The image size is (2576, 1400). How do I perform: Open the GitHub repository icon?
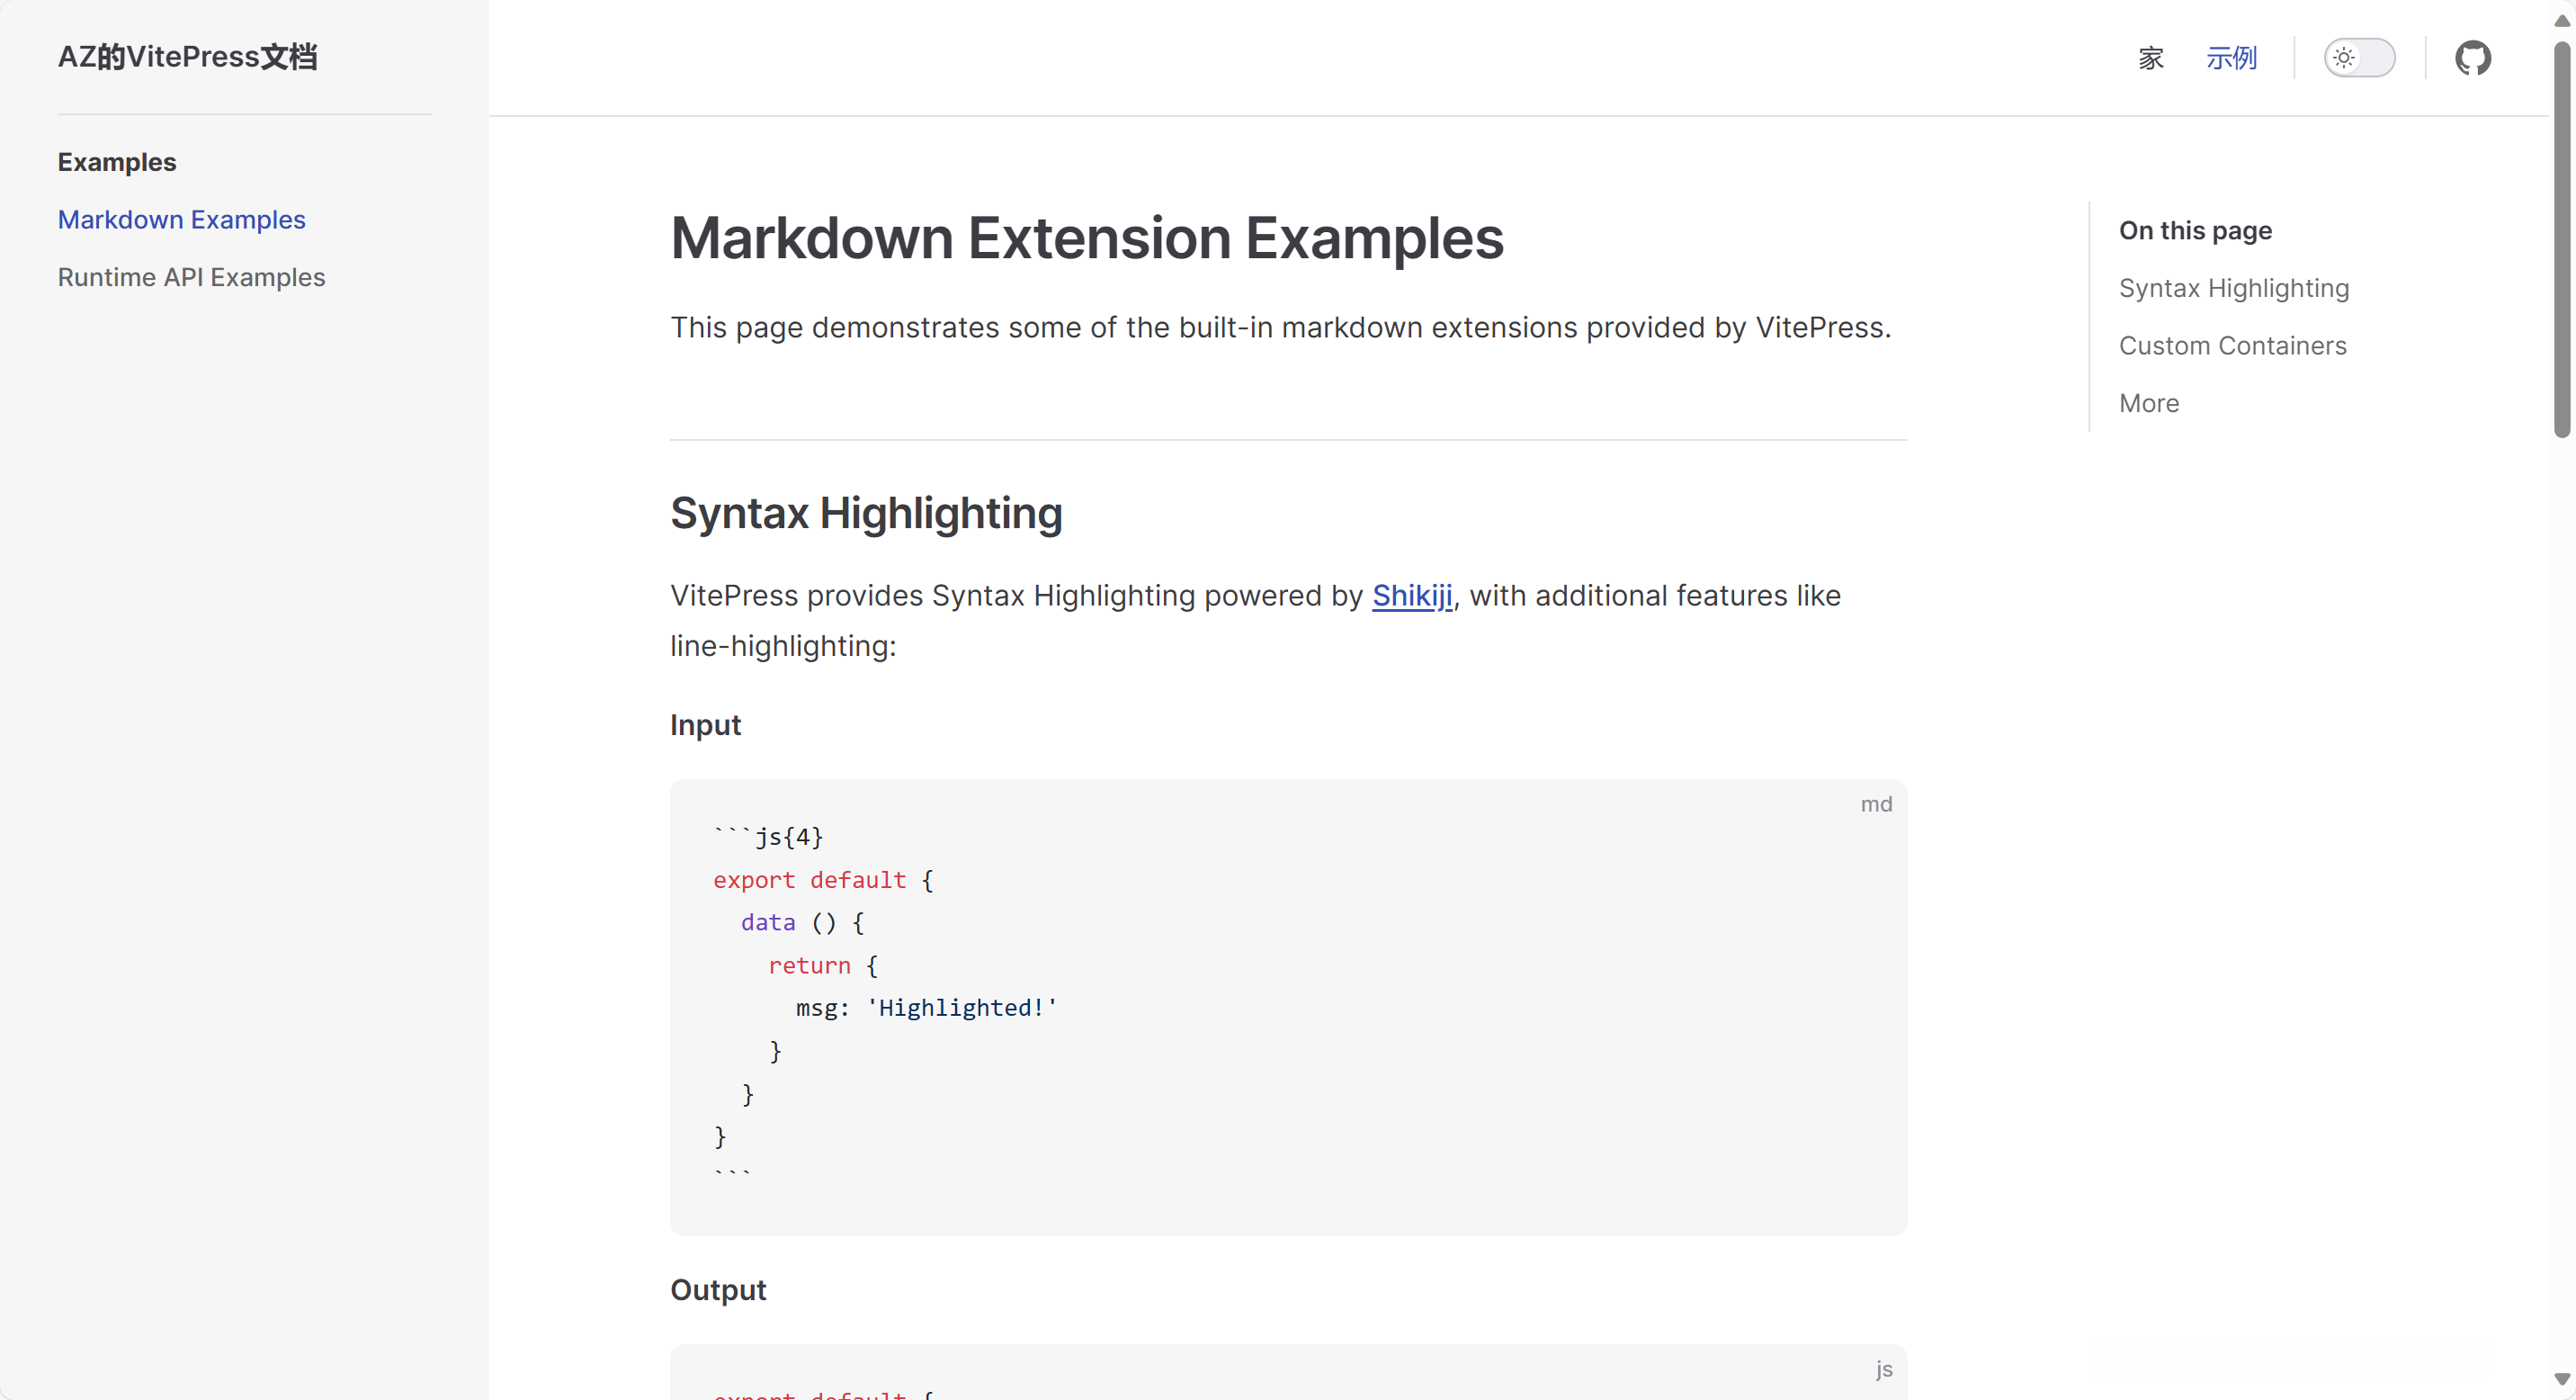click(x=2472, y=58)
